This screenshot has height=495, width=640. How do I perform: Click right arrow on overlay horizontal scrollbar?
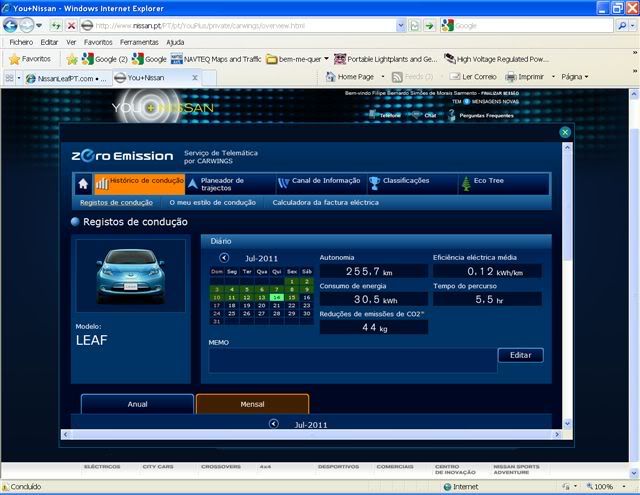point(557,435)
